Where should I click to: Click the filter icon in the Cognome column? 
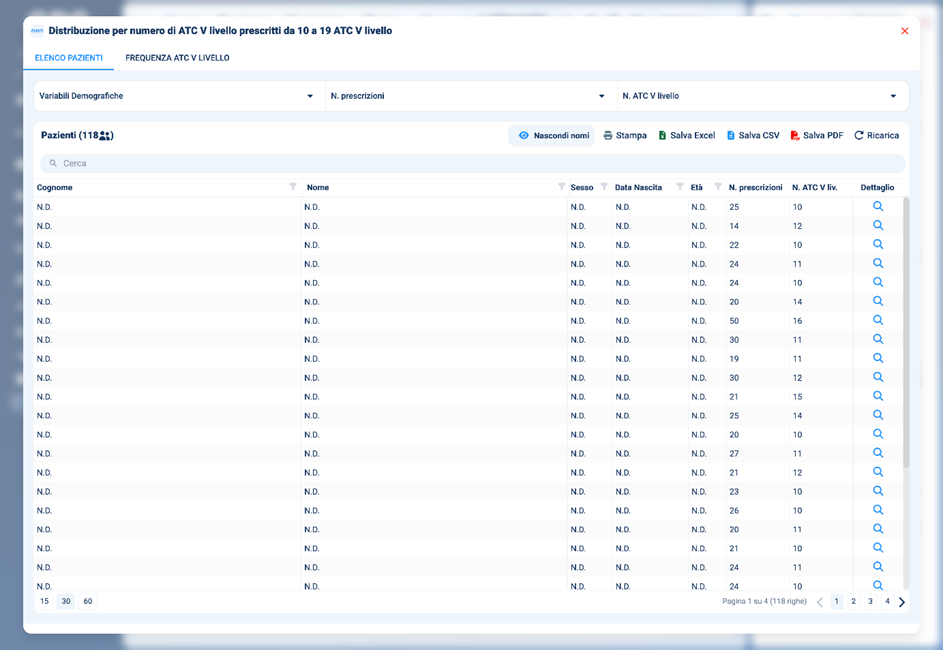tap(293, 187)
